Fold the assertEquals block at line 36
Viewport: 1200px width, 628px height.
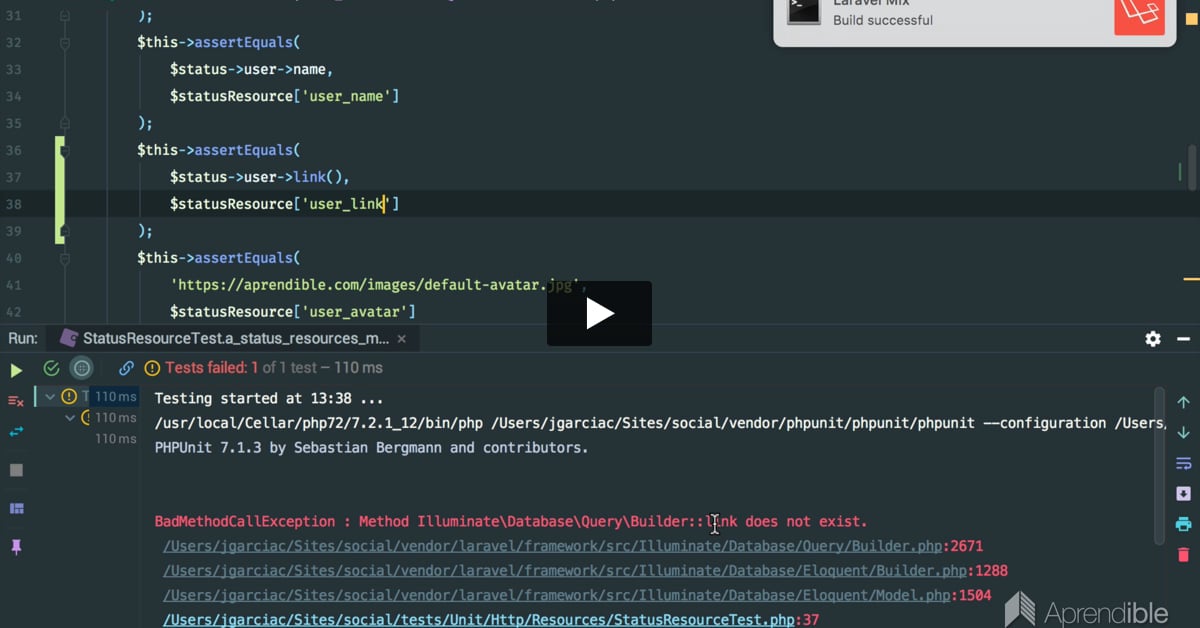pyautogui.click(x=64, y=150)
